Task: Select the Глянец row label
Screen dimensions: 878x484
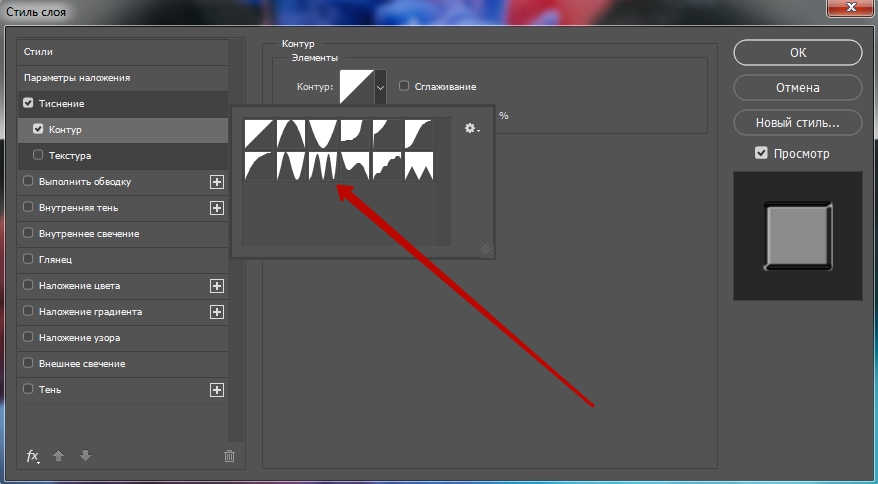Action: tap(55, 260)
